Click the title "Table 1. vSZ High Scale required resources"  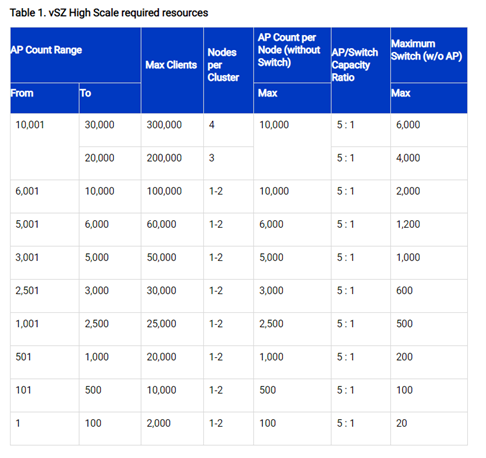109,13
